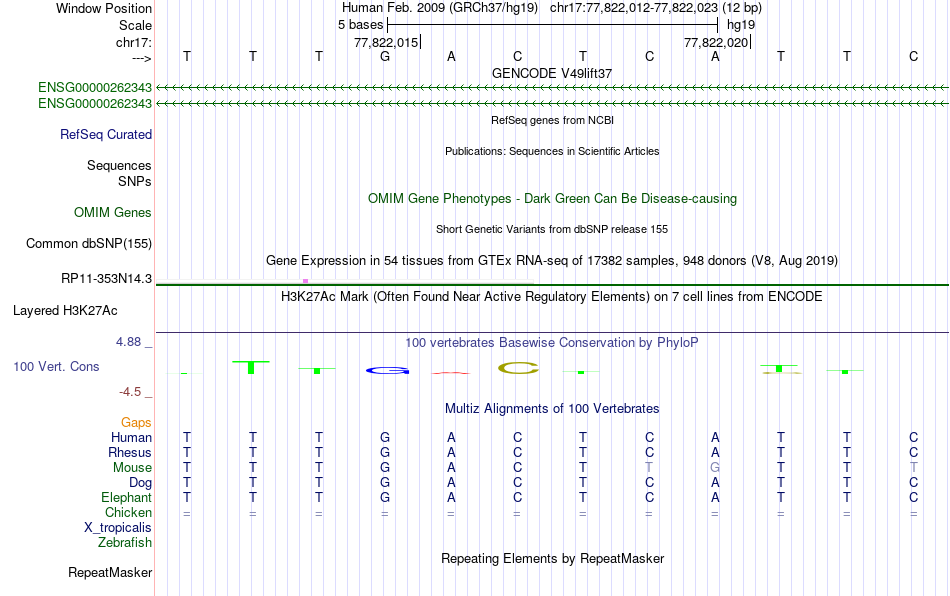
Task: Open 100 vertebrates Basewise Conservation by PhyloP title
Action: coord(552,342)
